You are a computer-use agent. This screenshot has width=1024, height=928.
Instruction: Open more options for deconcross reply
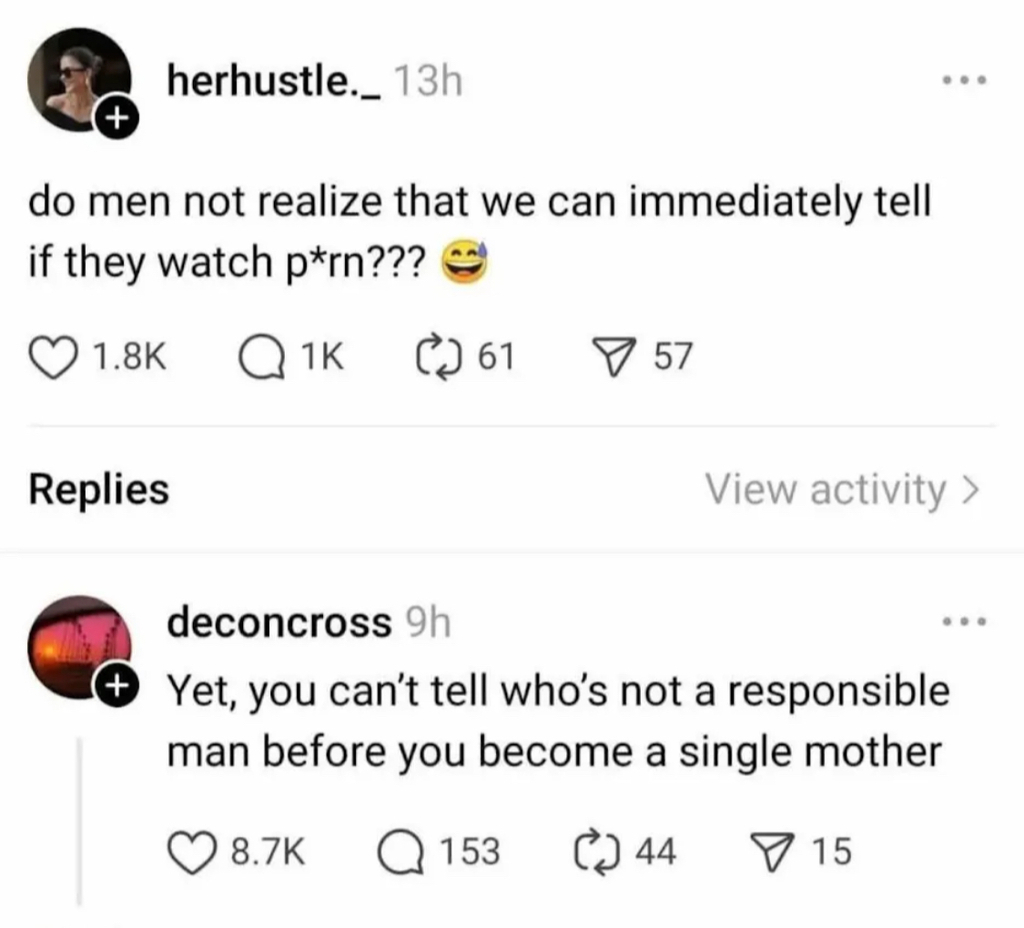(965, 622)
